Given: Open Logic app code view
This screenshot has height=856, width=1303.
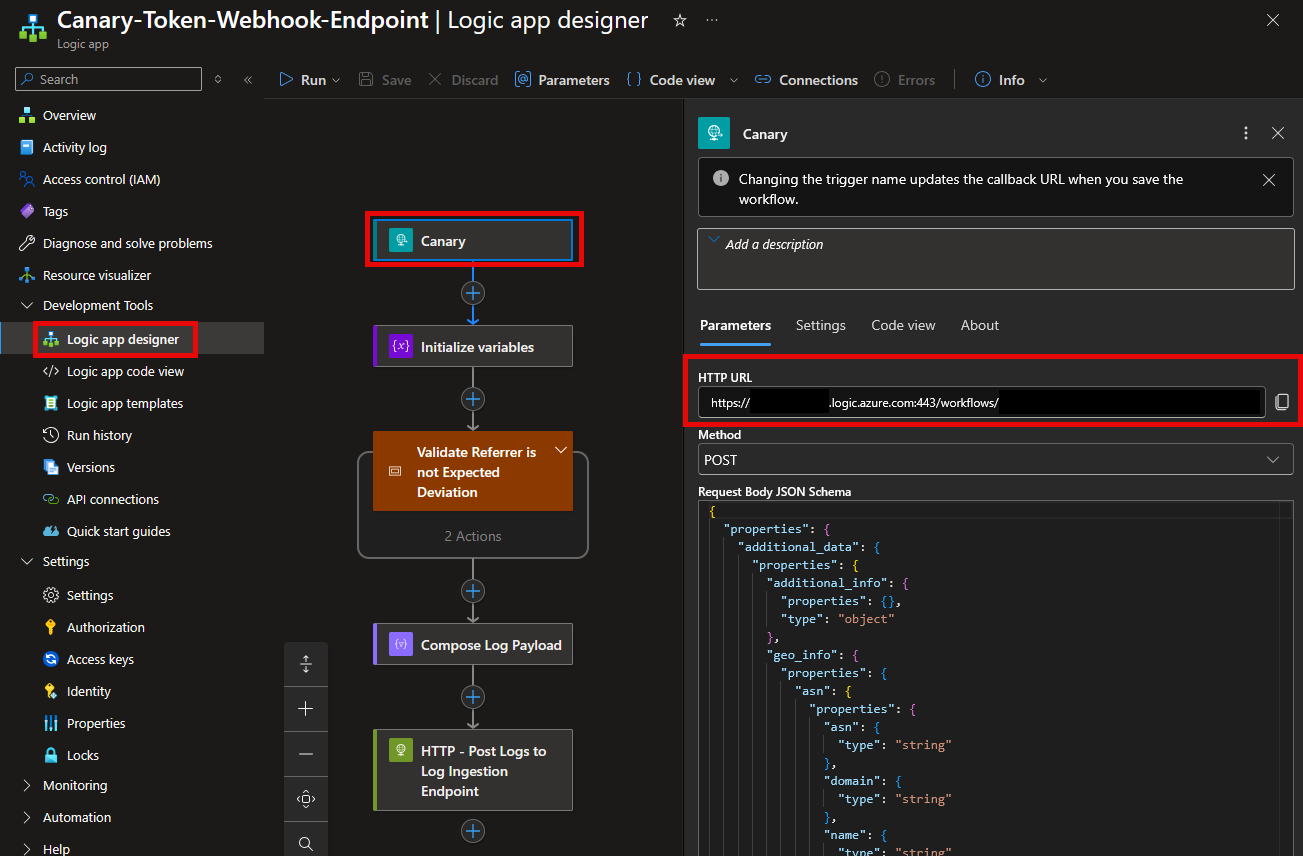Looking at the screenshot, I should (x=125, y=371).
